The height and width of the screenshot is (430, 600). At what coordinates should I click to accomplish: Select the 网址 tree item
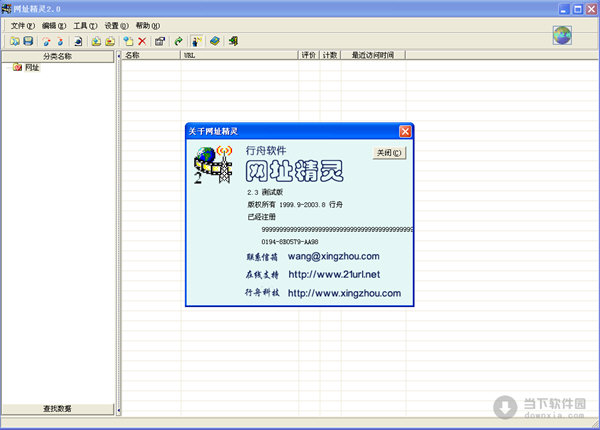(x=32, y=68)
